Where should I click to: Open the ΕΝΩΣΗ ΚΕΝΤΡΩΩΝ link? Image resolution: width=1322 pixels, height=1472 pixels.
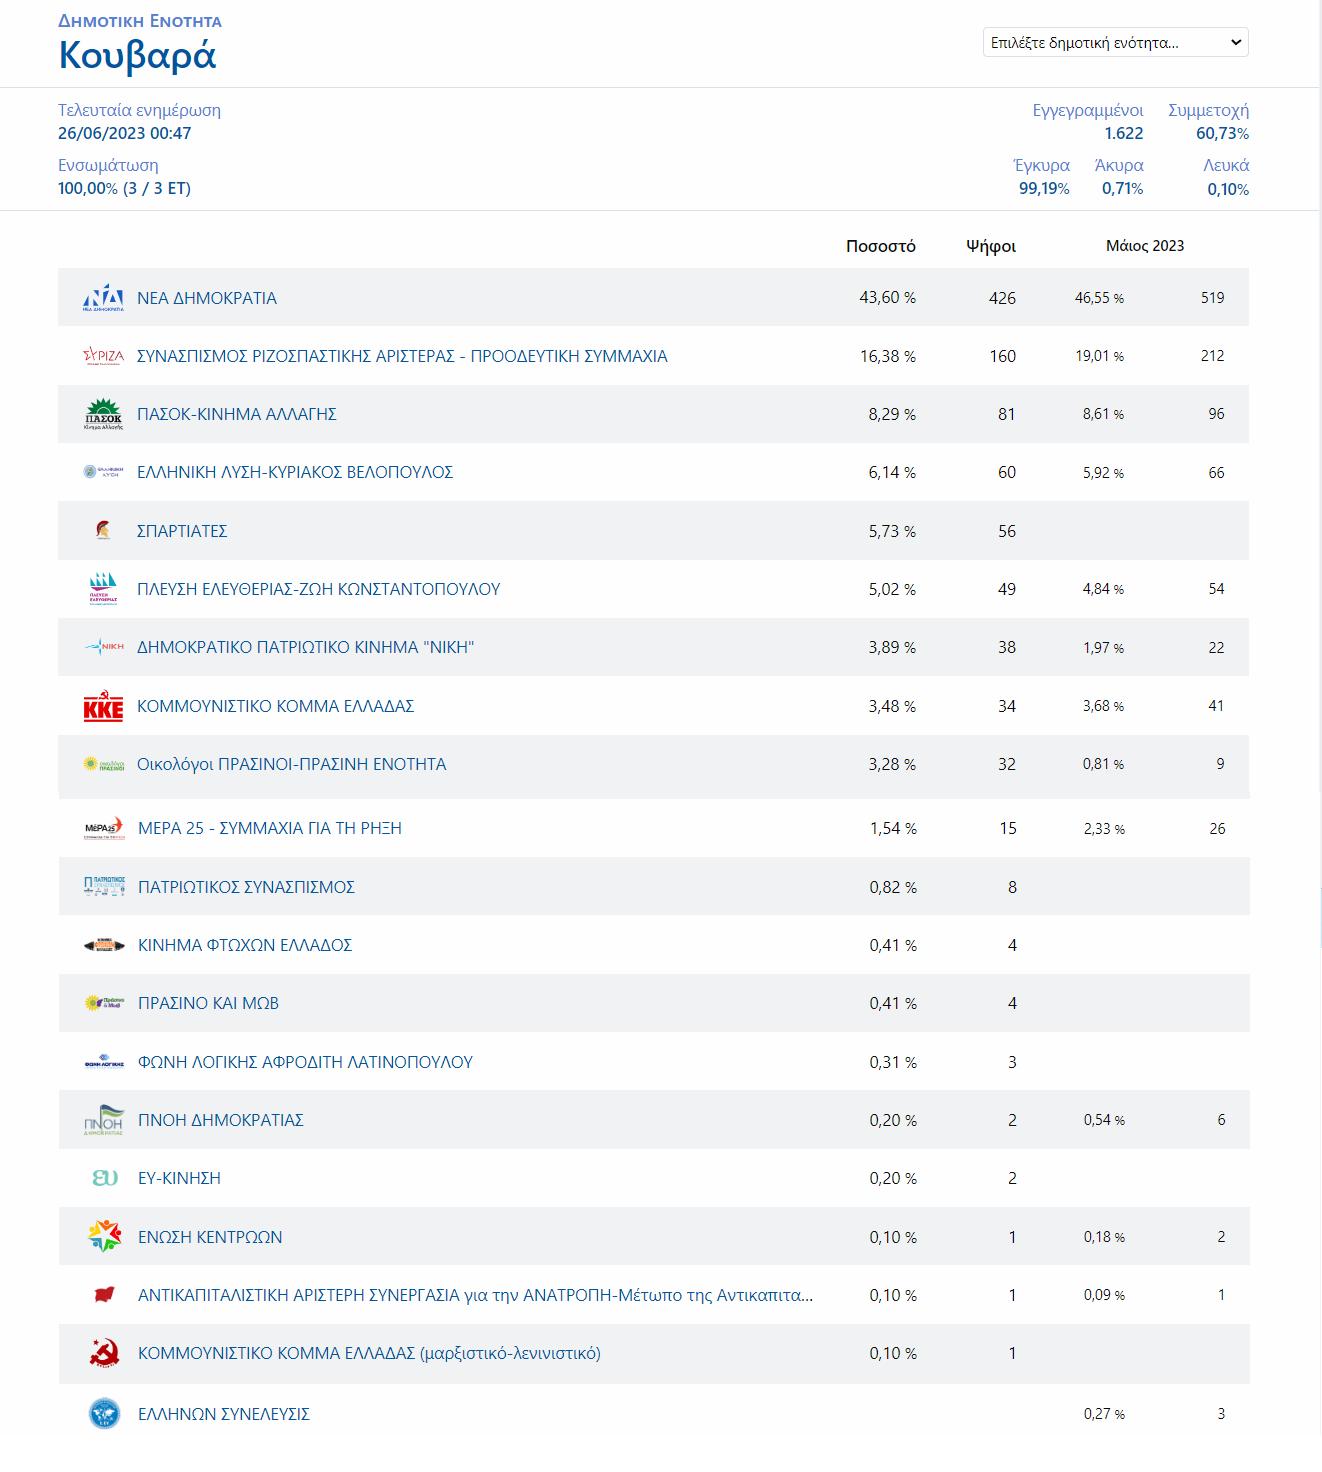tap(210, 1237)
